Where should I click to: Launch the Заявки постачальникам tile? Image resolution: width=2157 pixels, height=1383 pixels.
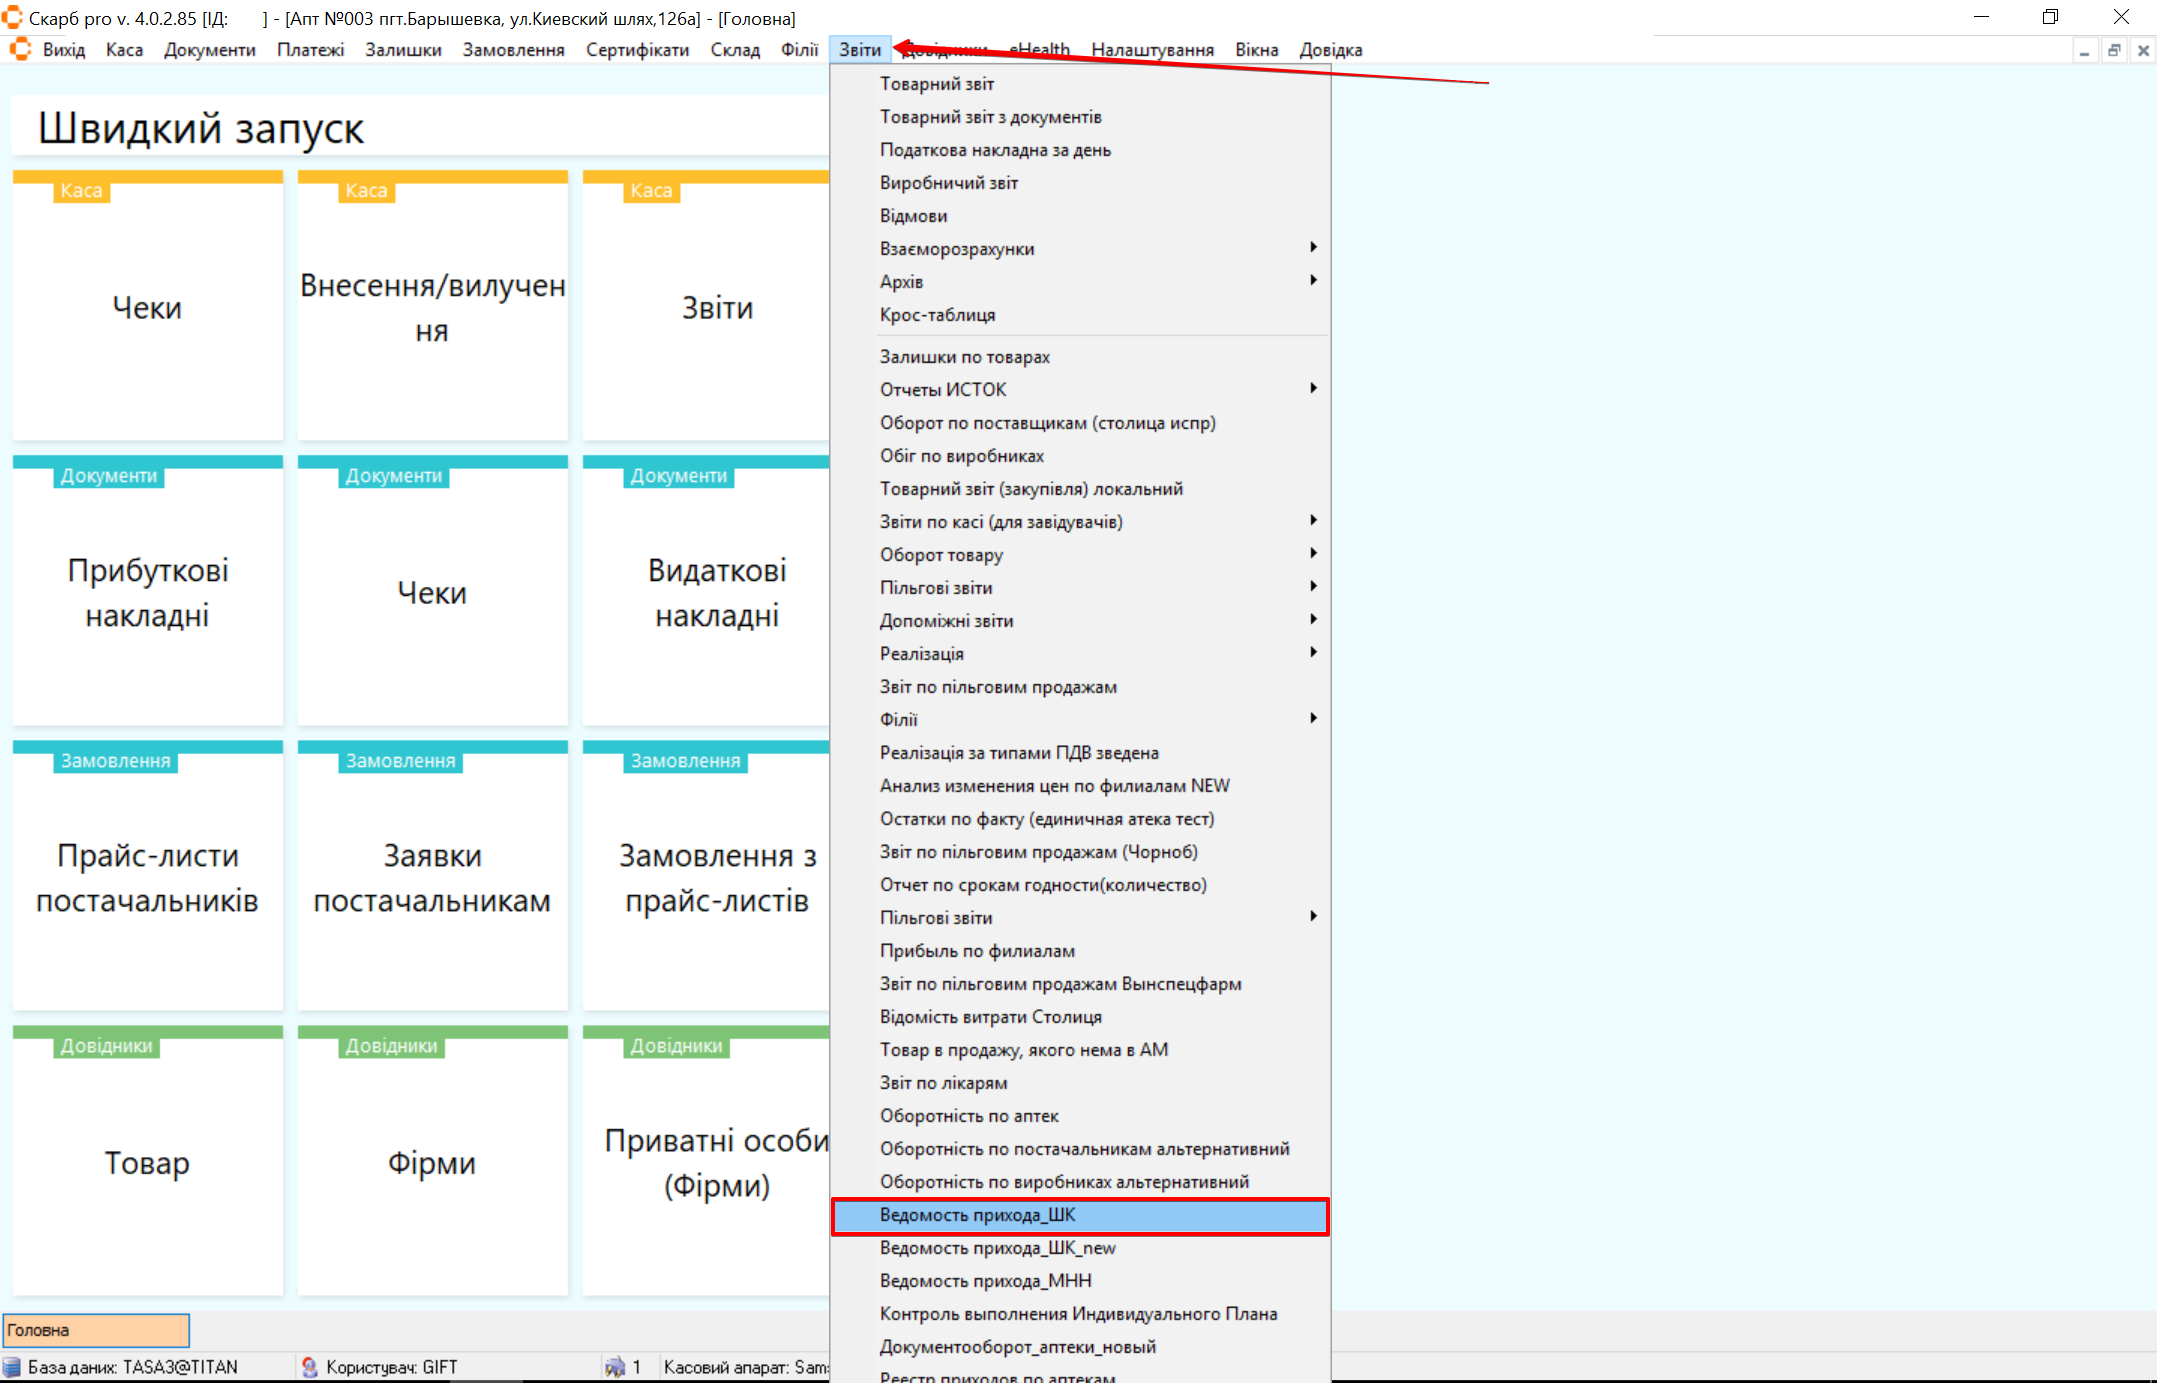pos(432,877)
